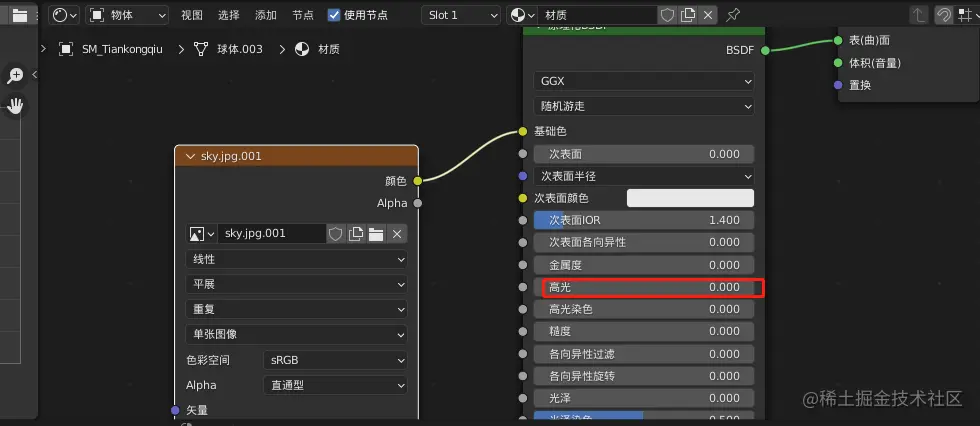Image resolution: width=980 pixels, height=426 pixels.
Task: Open the 平展 projection dropdown
Action: [296, 284]
